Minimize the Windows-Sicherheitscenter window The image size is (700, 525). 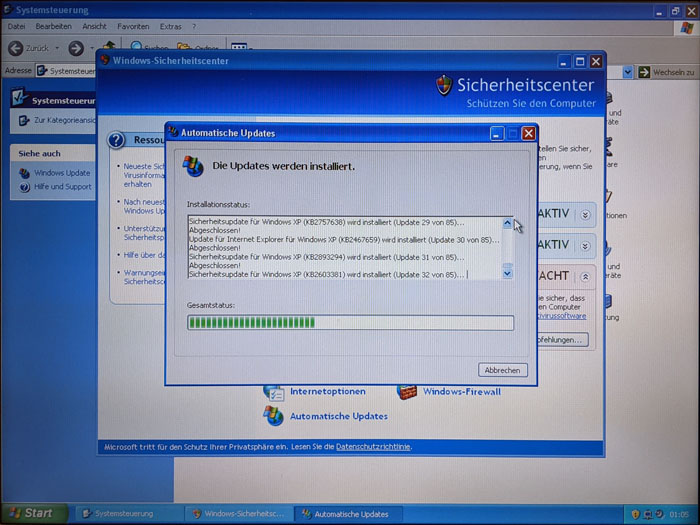tap(564, 62)
